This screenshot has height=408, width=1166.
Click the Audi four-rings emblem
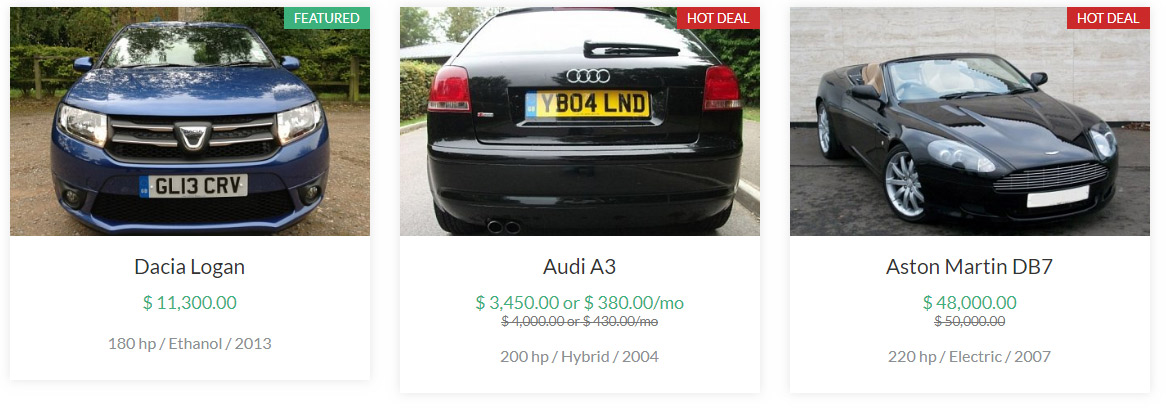tap(587, 76)
